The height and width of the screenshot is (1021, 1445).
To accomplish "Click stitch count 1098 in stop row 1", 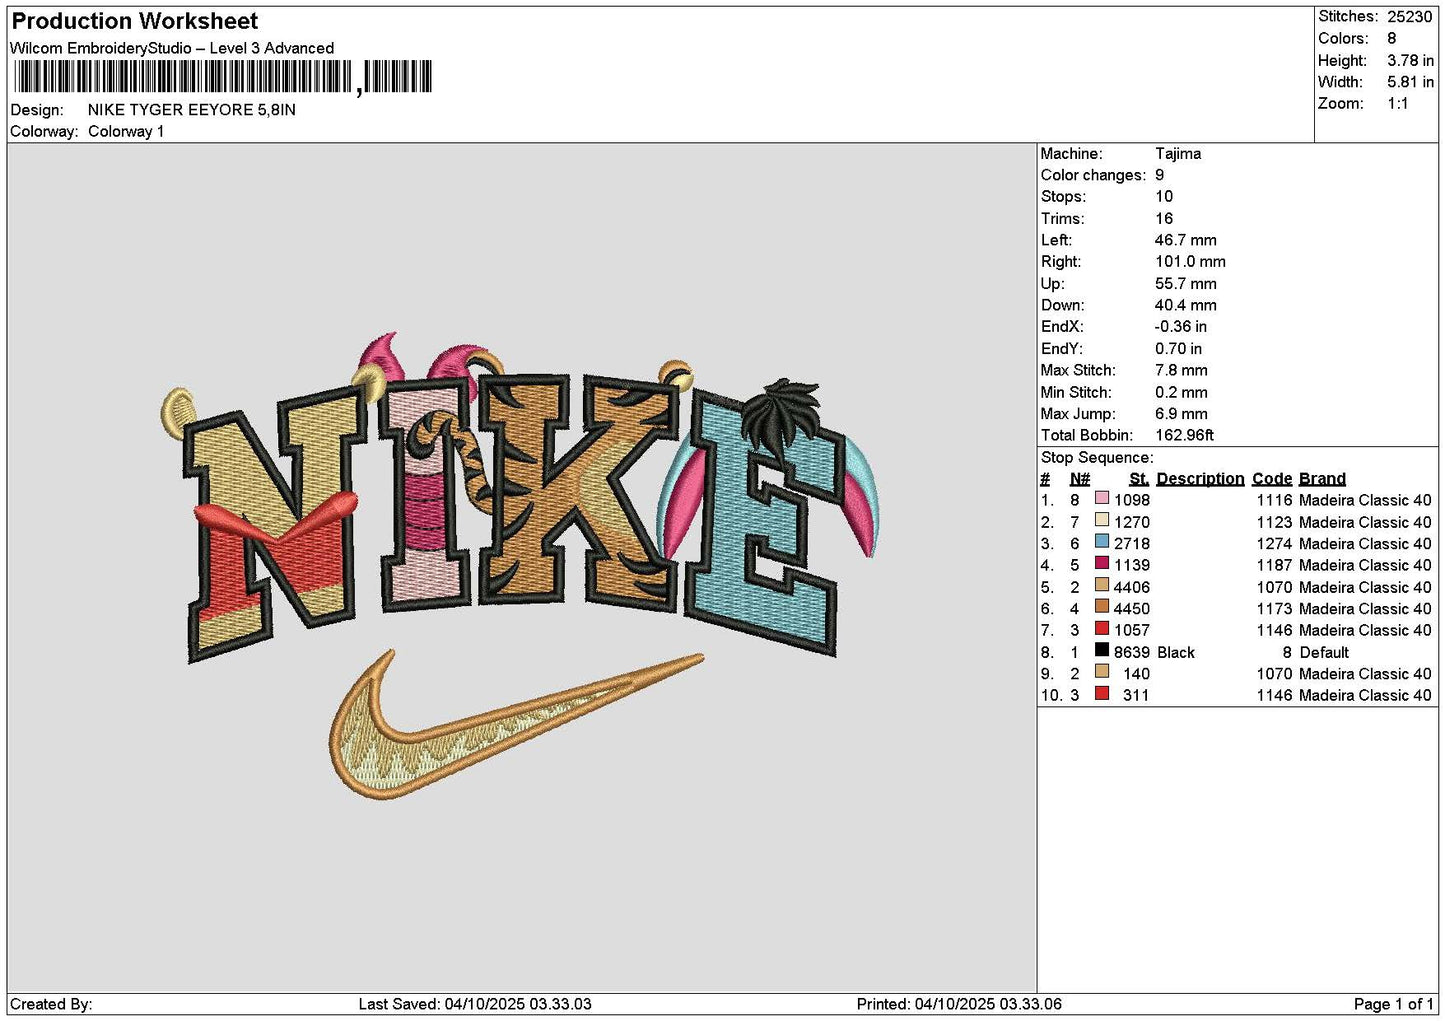I will pos(1132,500).
